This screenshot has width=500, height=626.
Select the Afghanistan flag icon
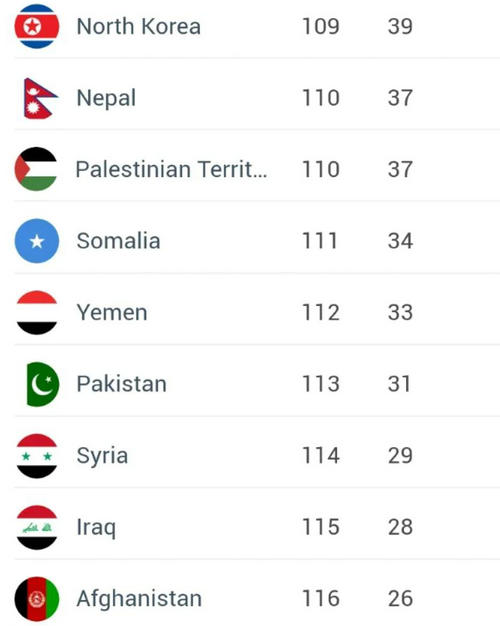[x=37, y=598]
